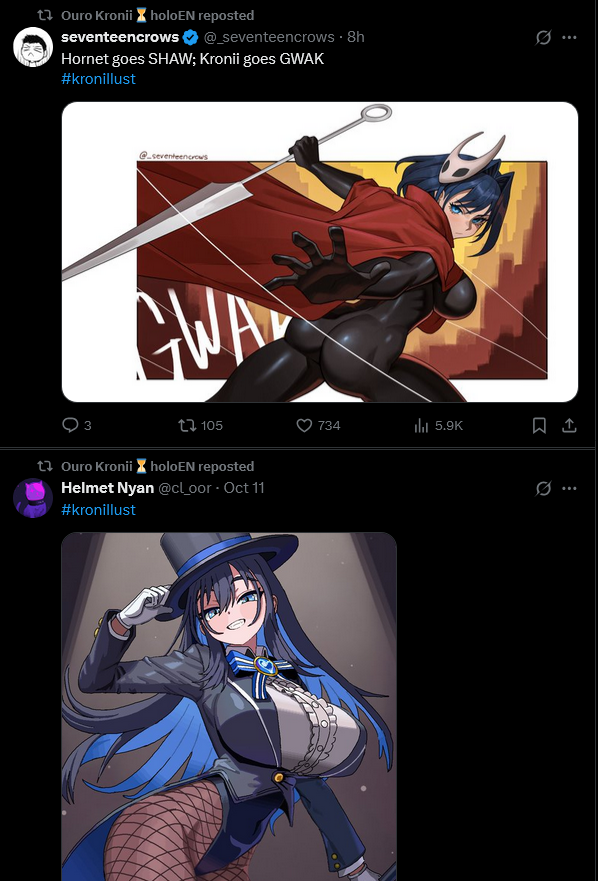598x881 pixels.
Task: Open more options on Helmet Nyan post
Action: (x=569, y=488)
